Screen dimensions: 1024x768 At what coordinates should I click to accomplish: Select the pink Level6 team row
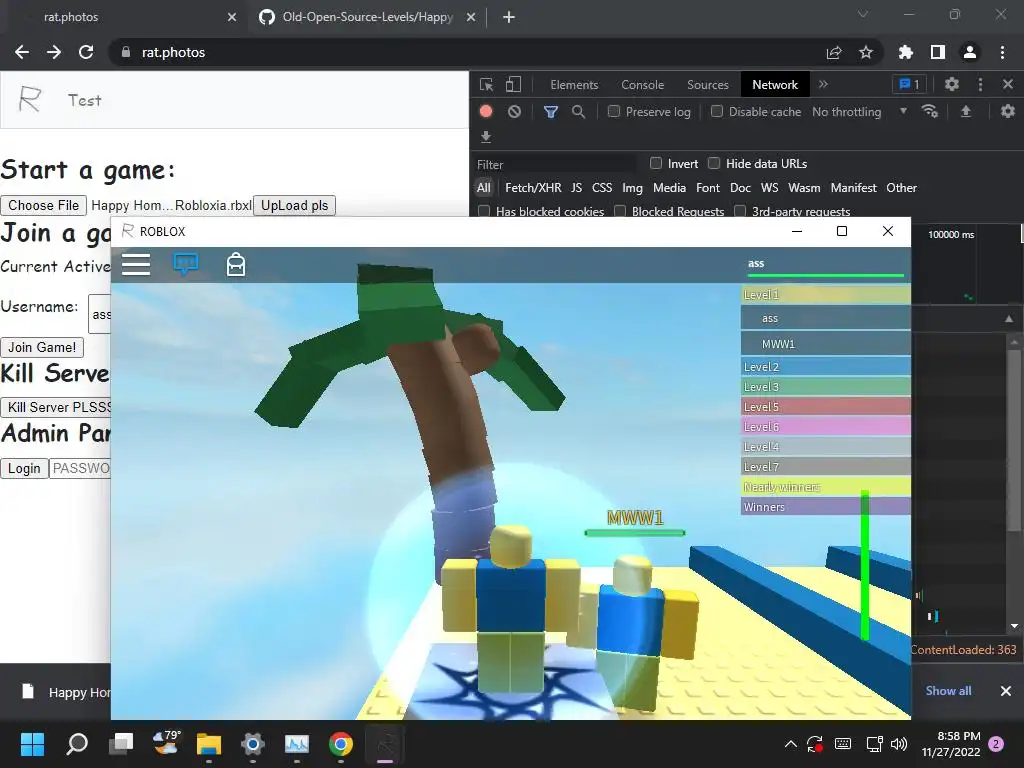[825, 426]
